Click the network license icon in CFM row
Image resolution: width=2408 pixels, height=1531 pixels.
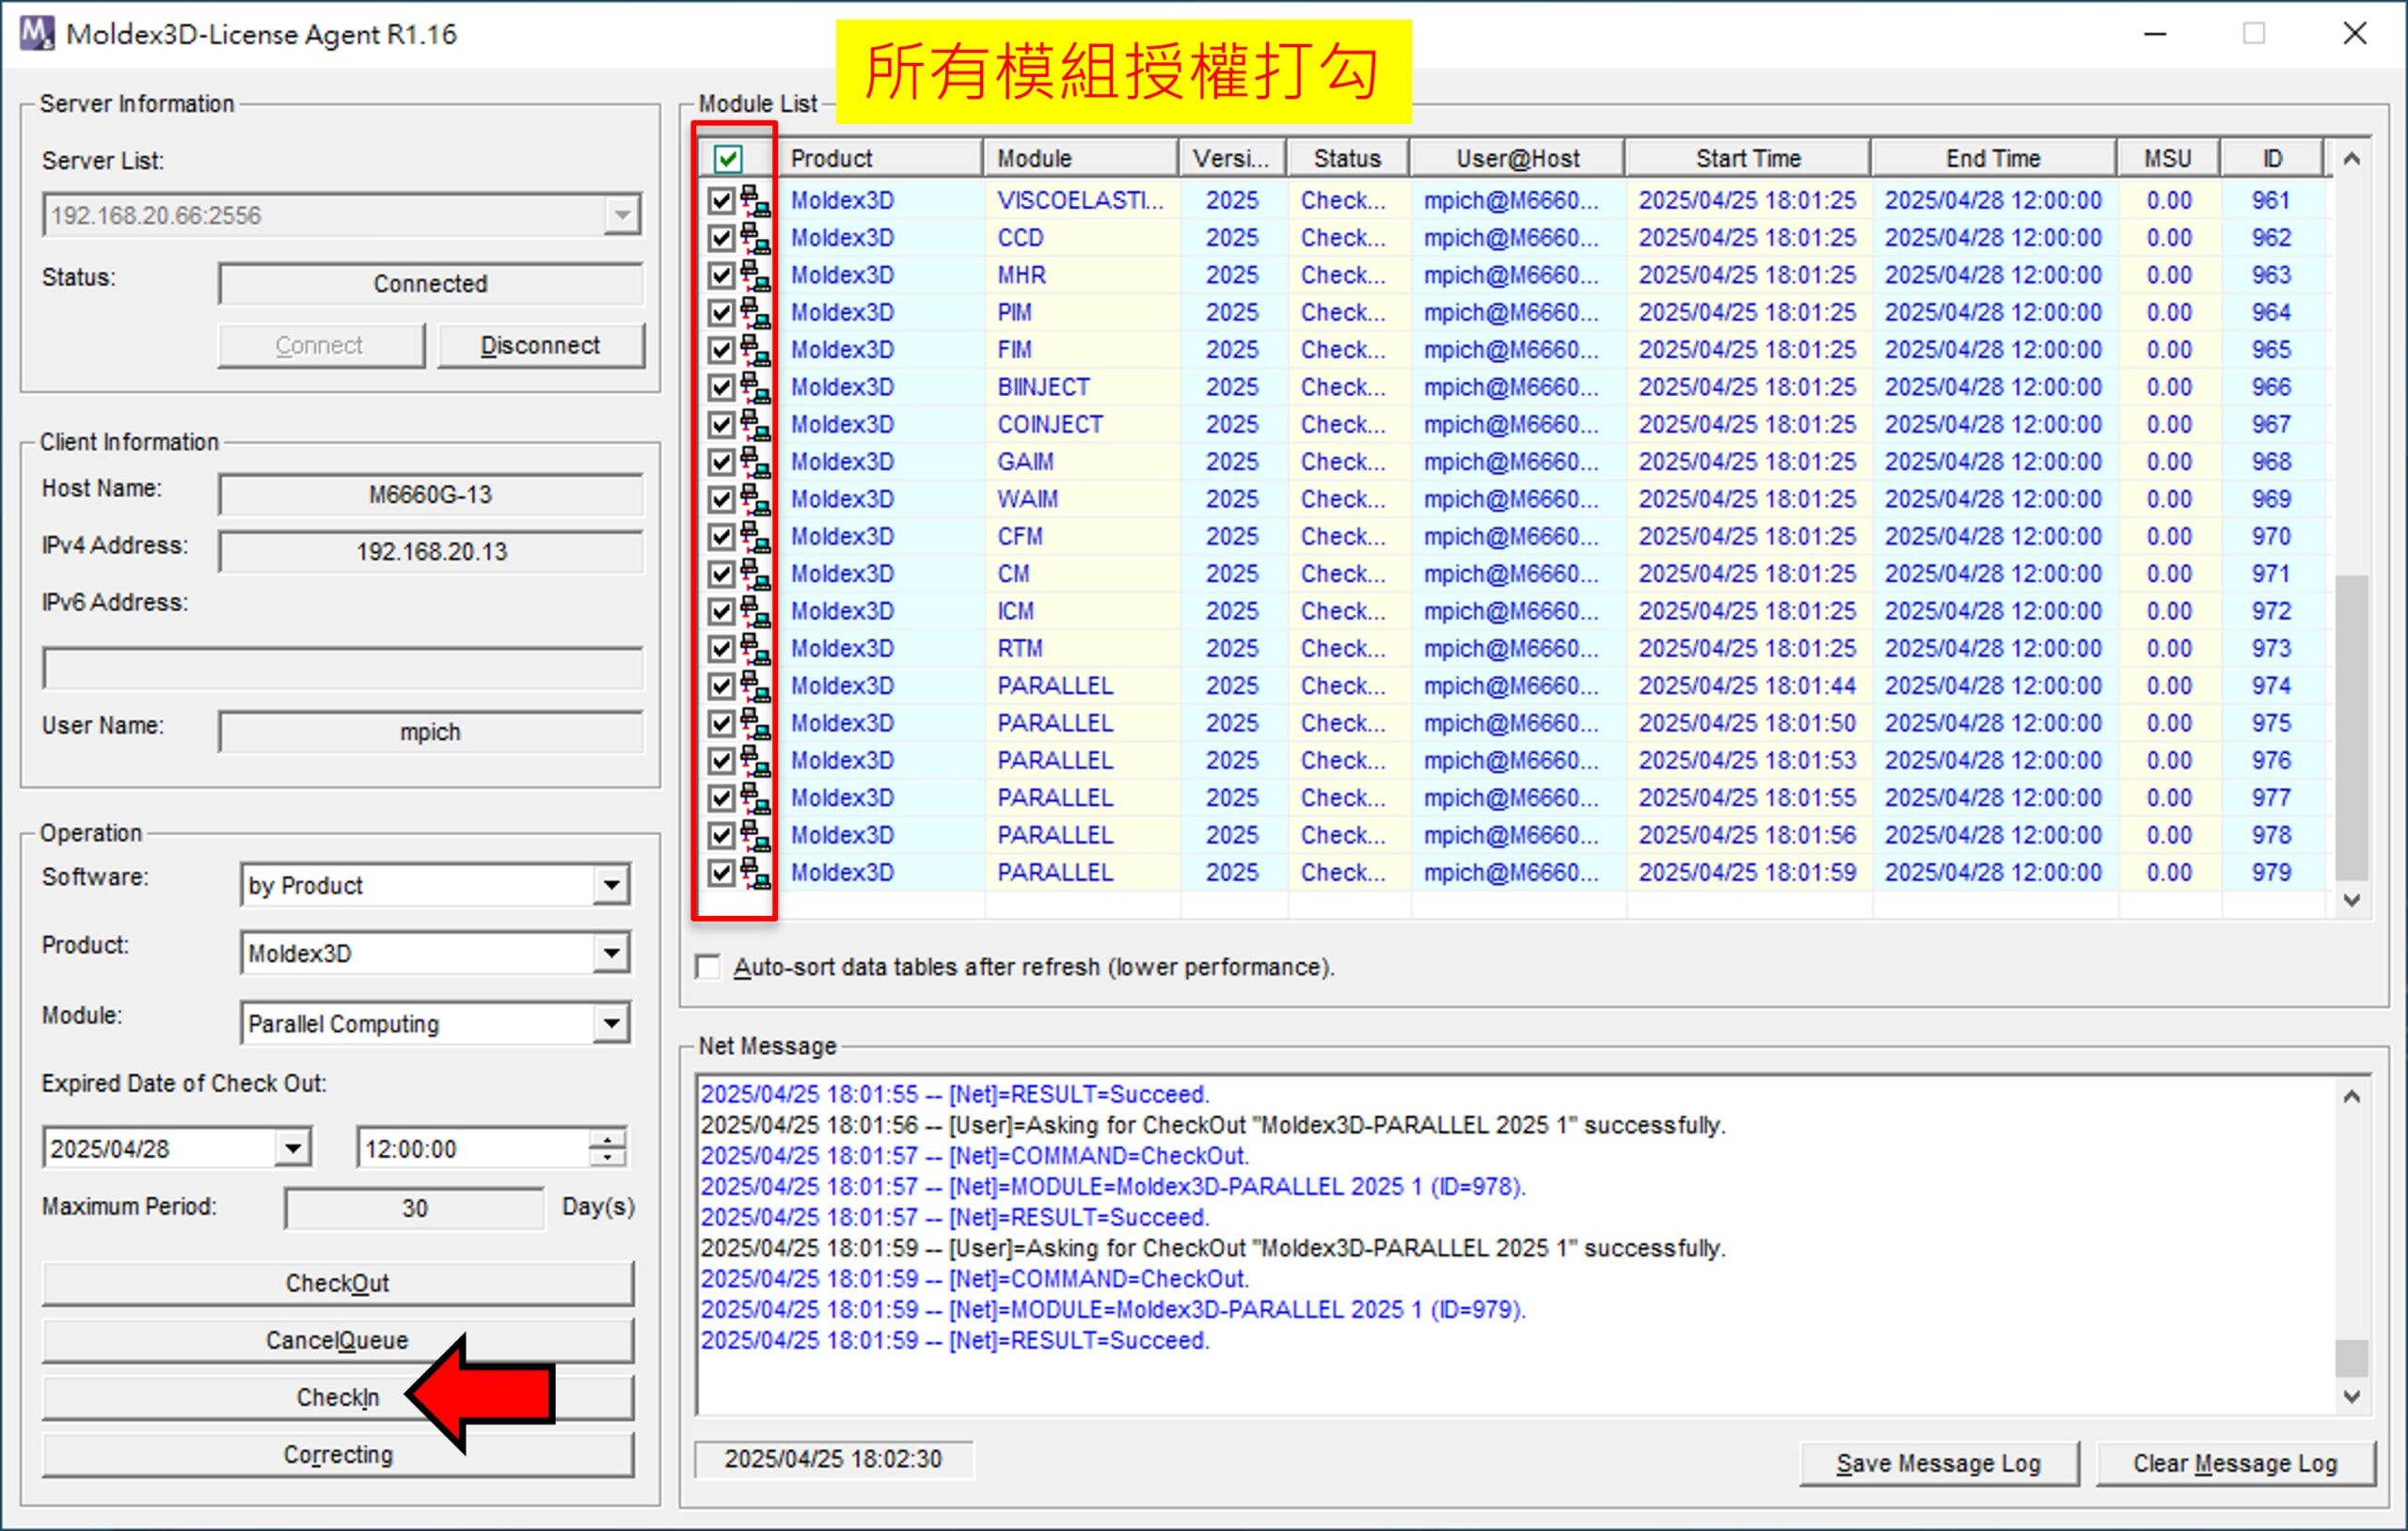click(x=755, y=537)
